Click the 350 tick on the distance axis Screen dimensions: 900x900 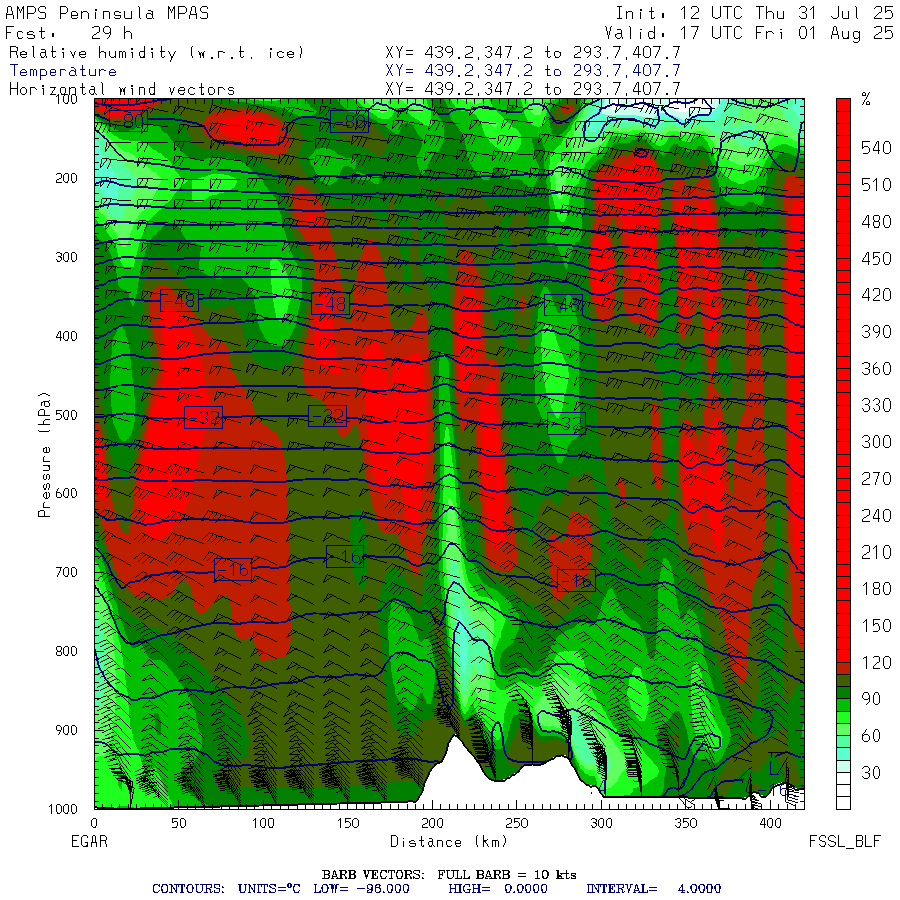tap(686, 823)
